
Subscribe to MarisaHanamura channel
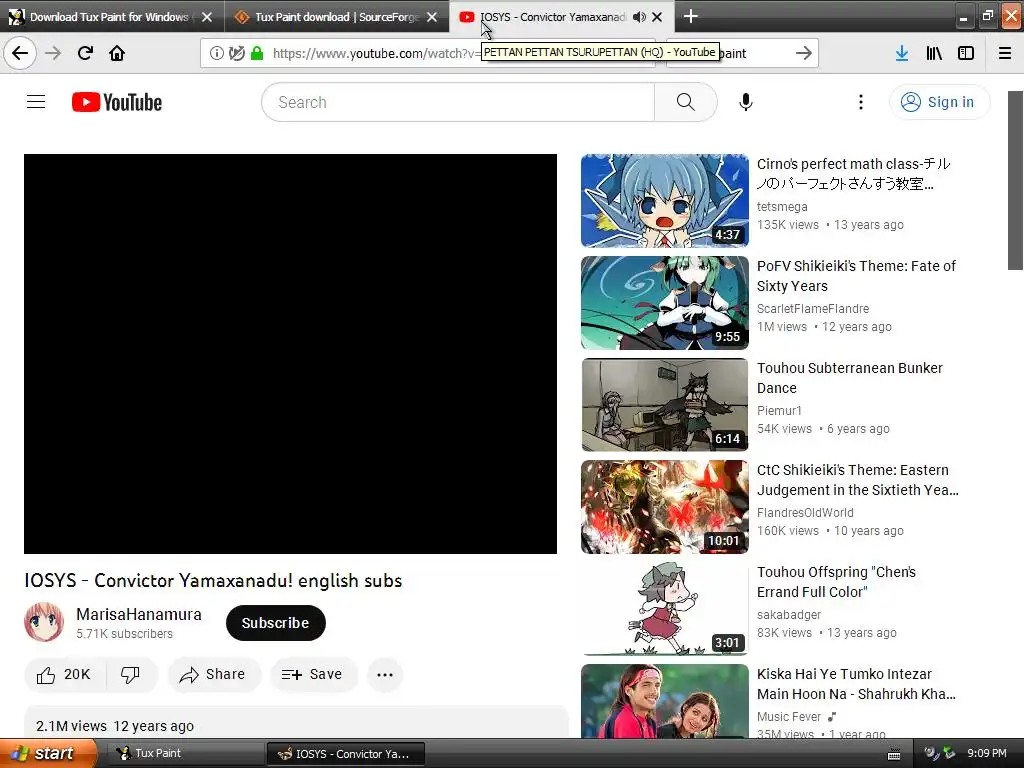[276, 623]
